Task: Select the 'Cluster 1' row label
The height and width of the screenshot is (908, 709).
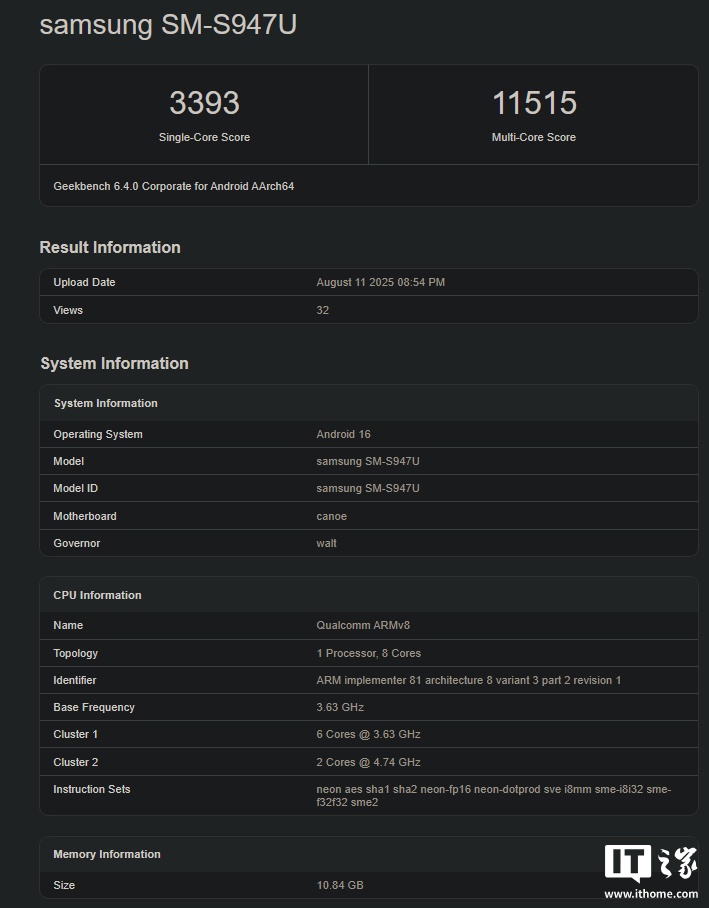Action: click(75, 734)
